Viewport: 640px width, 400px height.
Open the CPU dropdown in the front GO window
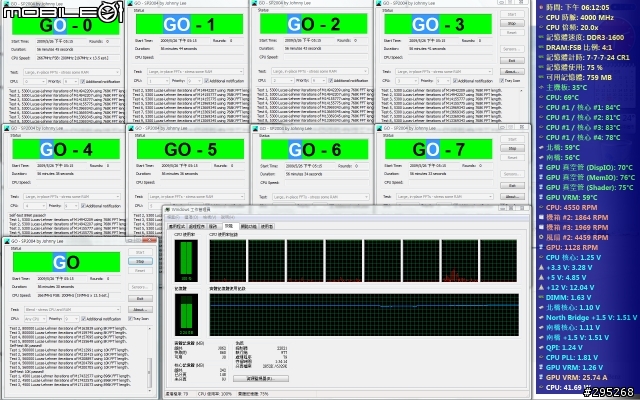click(x=35, y=319)
